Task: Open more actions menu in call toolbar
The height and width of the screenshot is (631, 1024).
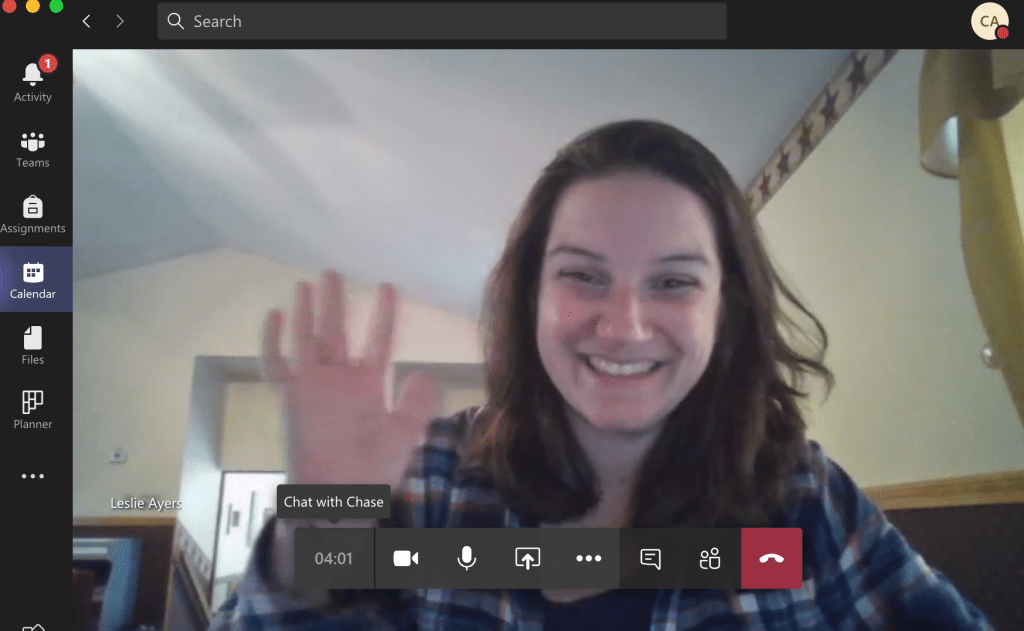Action: (588, 559)
